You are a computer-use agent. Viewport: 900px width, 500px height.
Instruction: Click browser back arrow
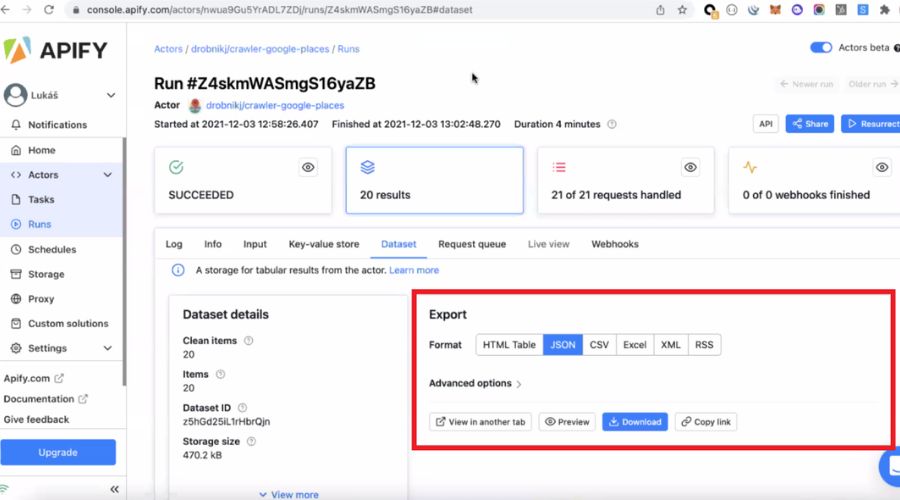(x=6, y=10)
